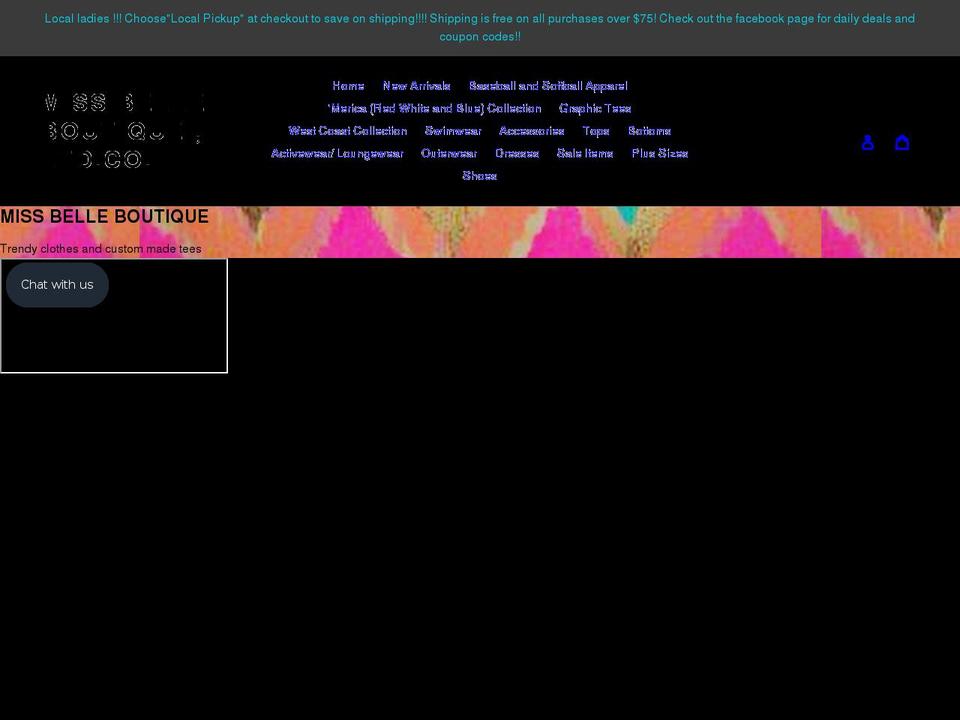Open the Activewear/Loungewear collection
Screen dimensions: 960x720
click(x=336, y=153)
